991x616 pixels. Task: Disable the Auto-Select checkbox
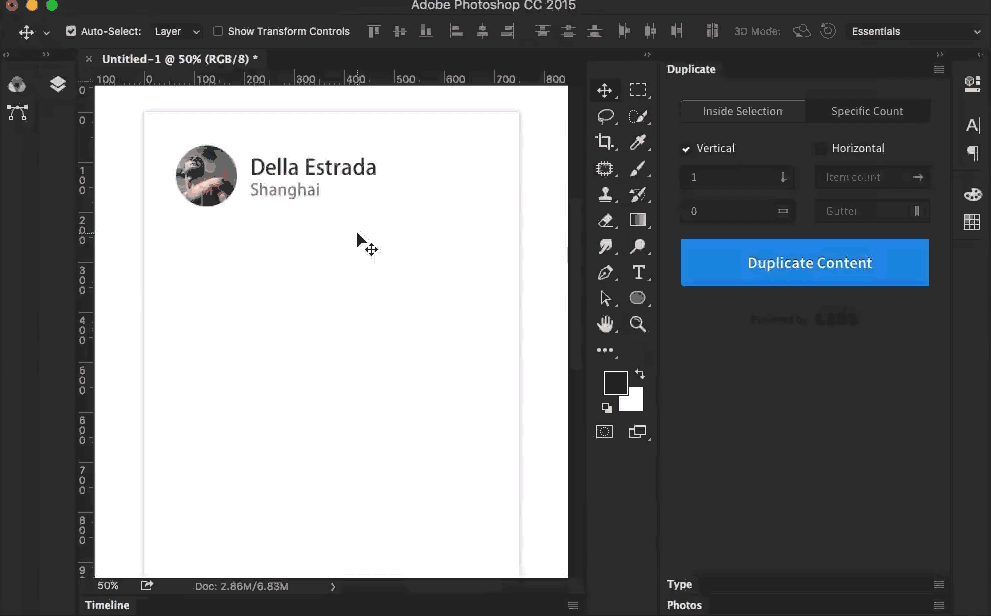[71, 31]
